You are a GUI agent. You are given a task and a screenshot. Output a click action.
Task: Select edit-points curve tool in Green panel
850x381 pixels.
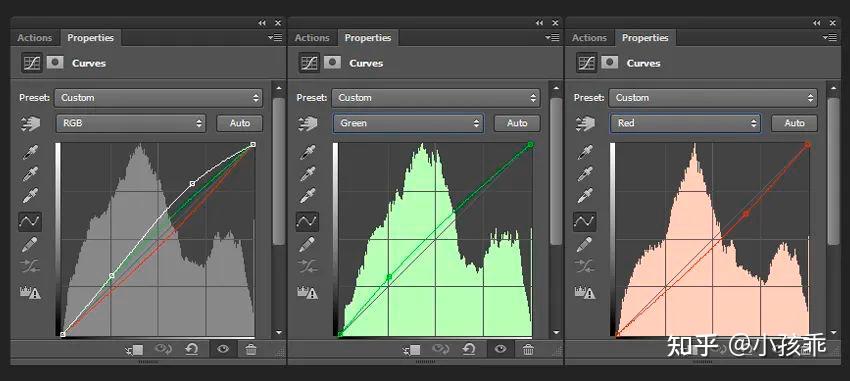pos(308,221)
